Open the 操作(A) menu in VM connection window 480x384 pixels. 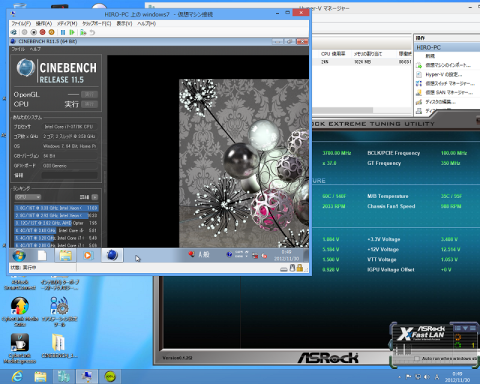(x=44, y=23)
